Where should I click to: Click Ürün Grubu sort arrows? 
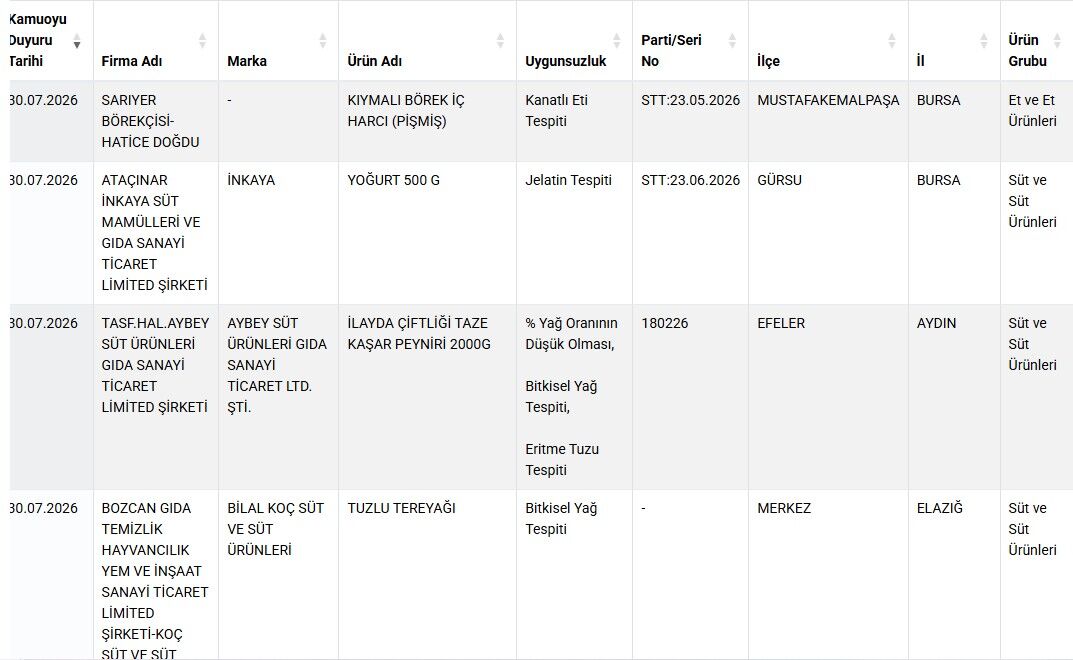coord(1057,40)
